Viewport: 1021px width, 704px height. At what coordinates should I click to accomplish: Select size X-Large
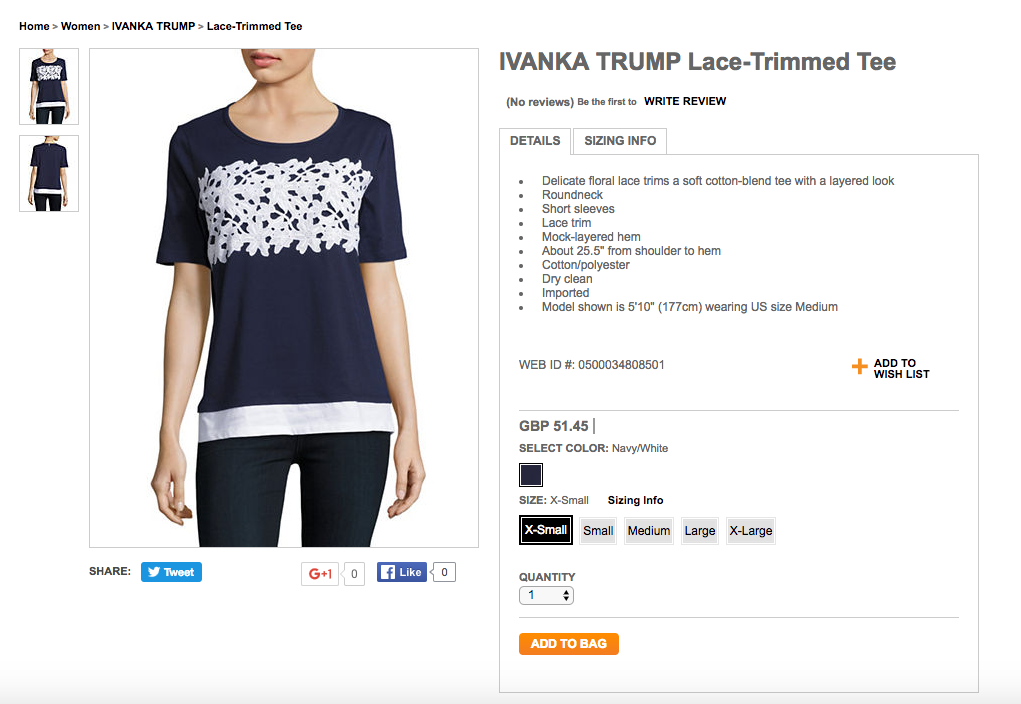(x=751, y=531)
